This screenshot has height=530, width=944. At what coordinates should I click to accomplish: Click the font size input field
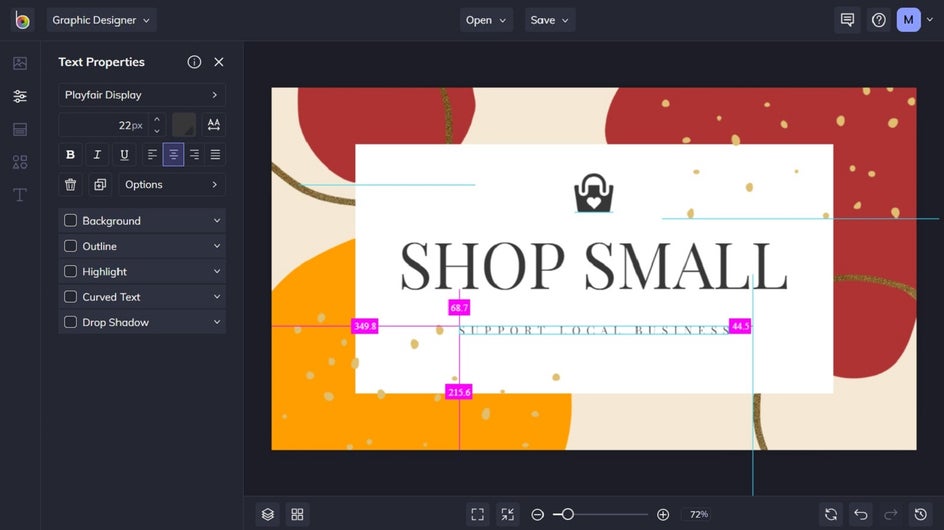point(104,125)
